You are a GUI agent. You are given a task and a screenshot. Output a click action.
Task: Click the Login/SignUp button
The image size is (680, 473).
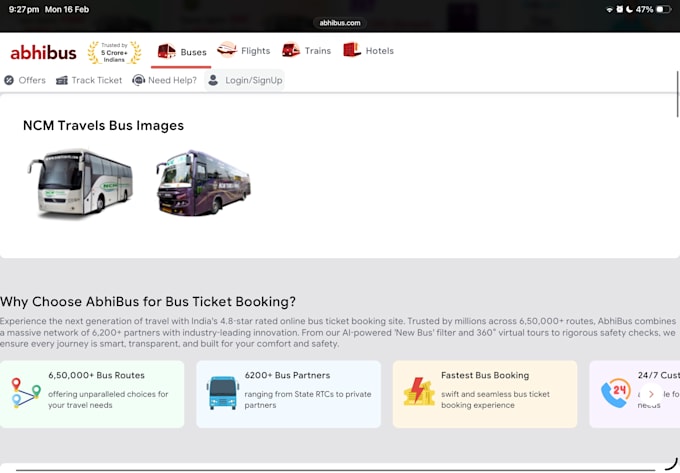pyautogui.click(x=245, y=80)
